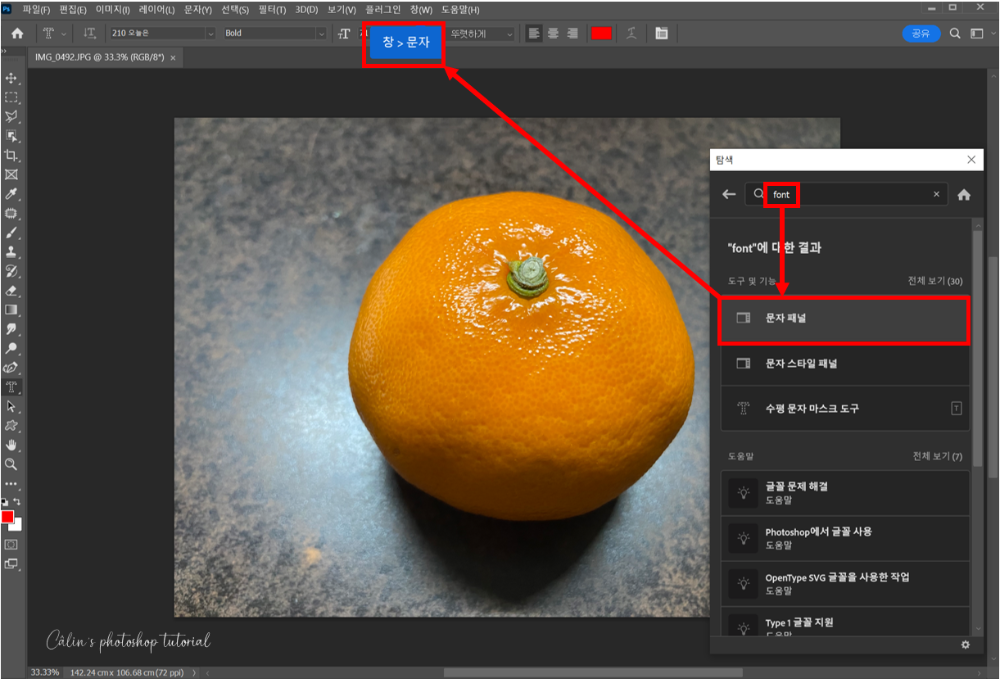Open the workspace switcher dropdown
Viewport: 1000px width, 680px height.
click(x=981, y=33)
